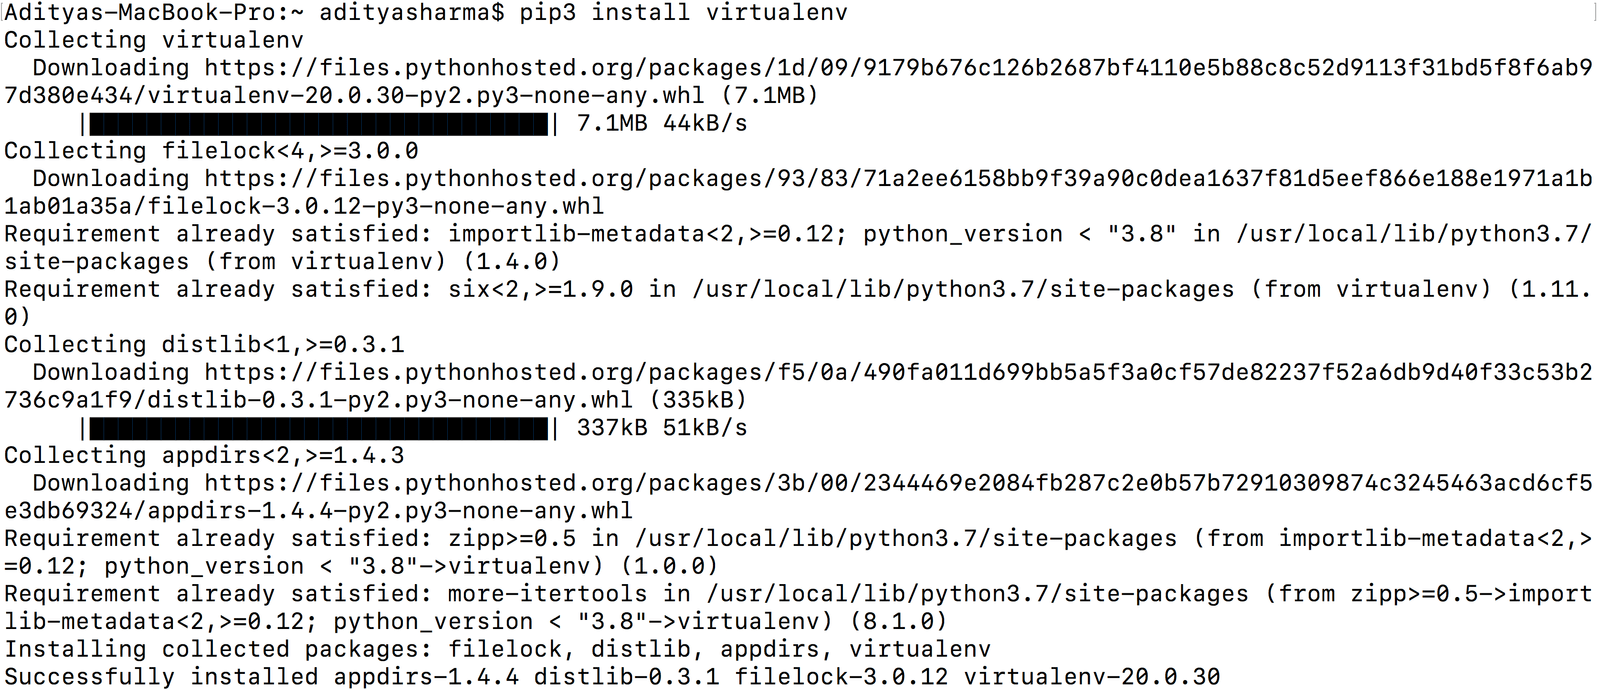Click the 44kB/s download speed text
Viewport: 1600px width, 689px height.
pos(705,124)
